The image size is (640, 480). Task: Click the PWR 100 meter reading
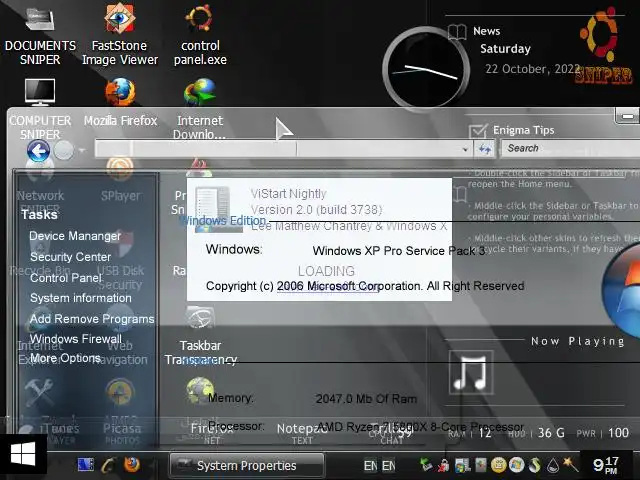coord(602,433)
